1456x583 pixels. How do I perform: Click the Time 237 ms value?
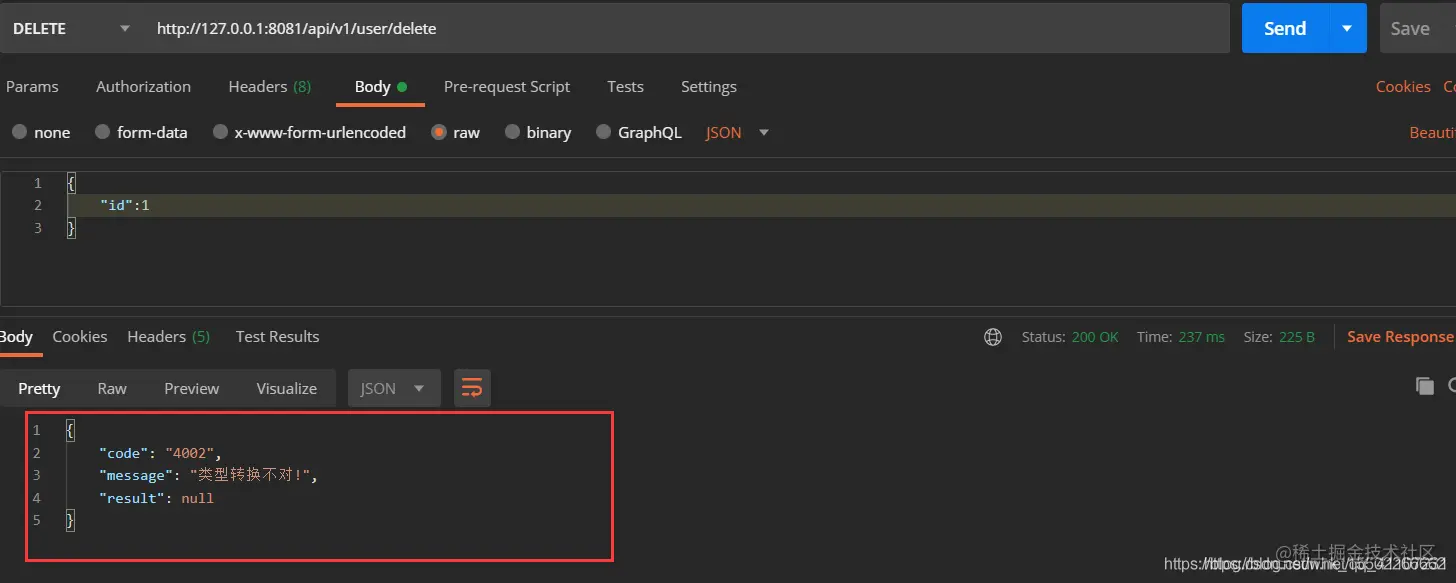coord(1201,337)
